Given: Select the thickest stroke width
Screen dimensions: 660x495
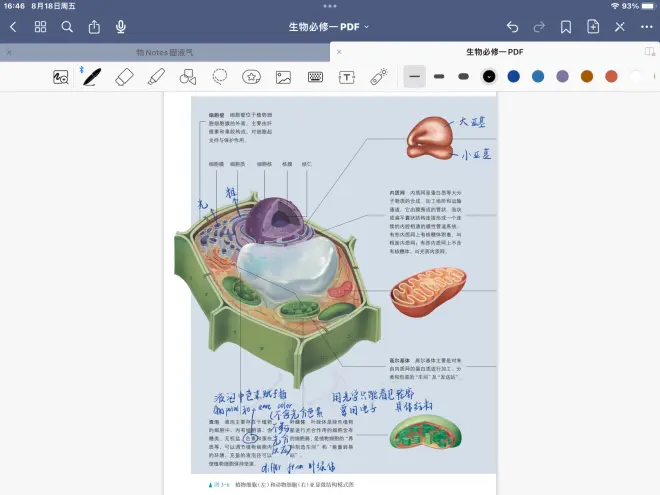Looking at the screenshot, I should pyautogui.click(x=463, y=76).
